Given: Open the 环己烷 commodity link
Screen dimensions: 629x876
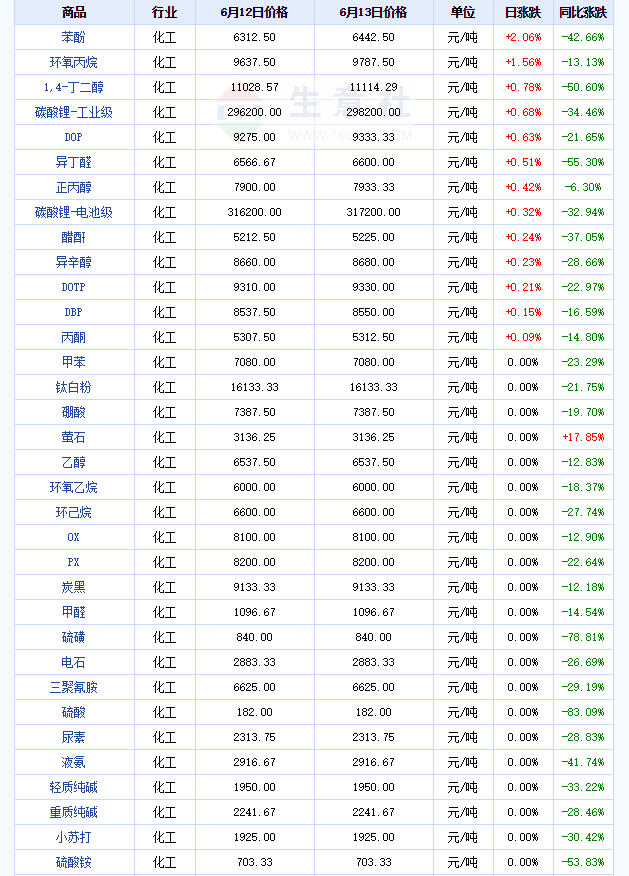Looking at the screenshot, I should 73,512.
